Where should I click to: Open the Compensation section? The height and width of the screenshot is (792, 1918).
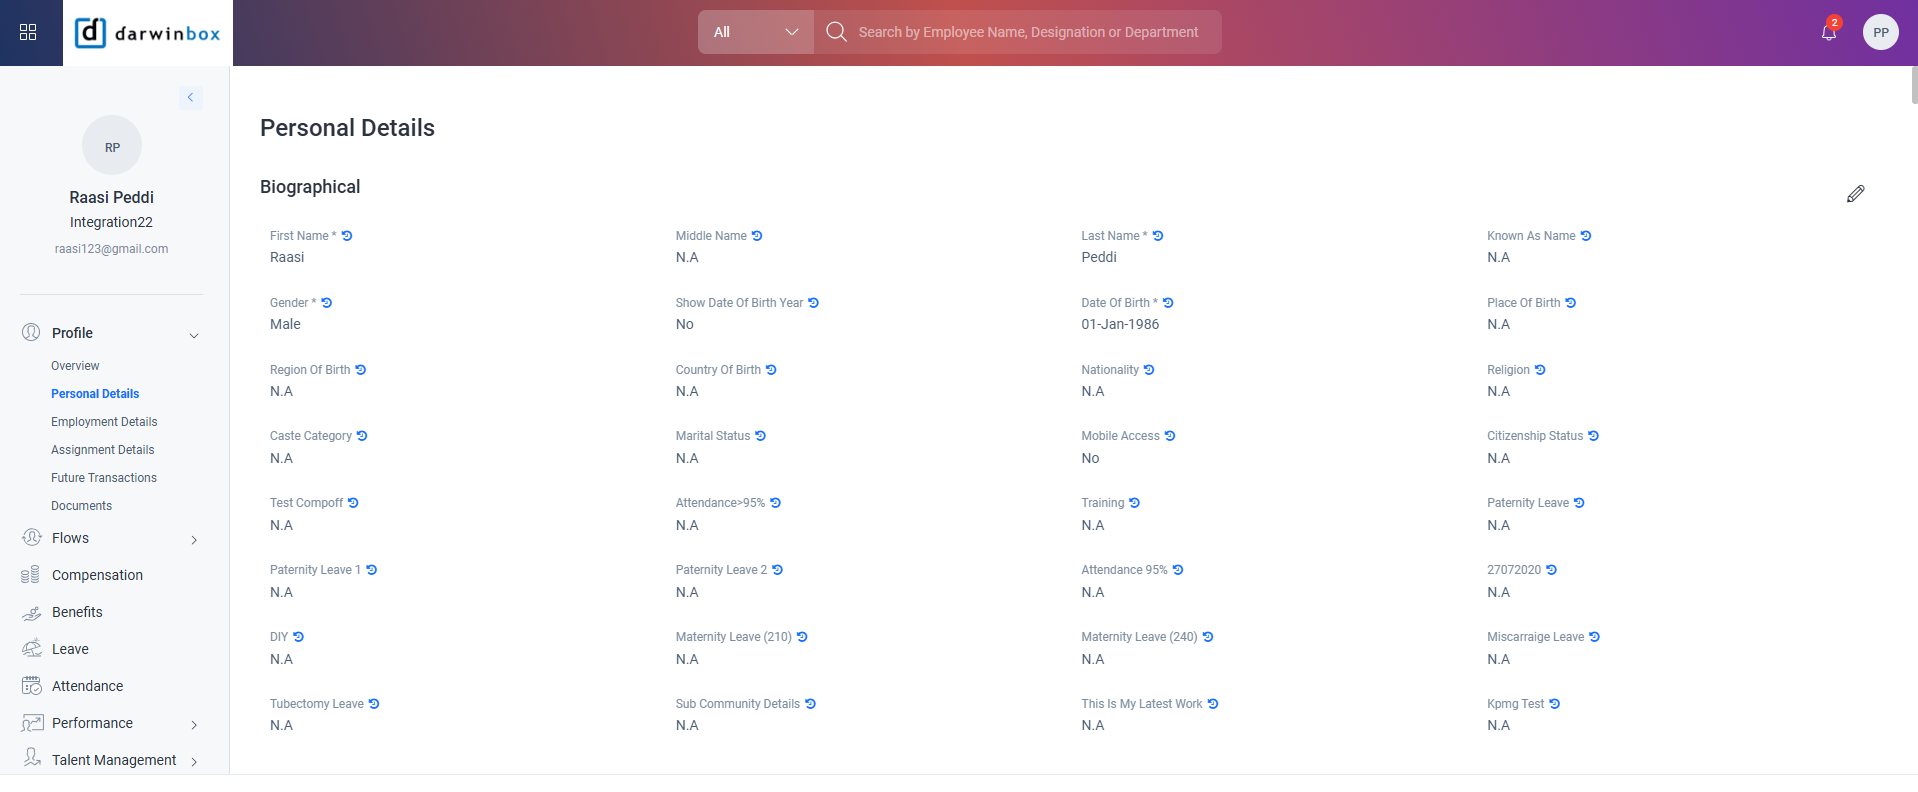pyautogui.click(x=97, y=575)
